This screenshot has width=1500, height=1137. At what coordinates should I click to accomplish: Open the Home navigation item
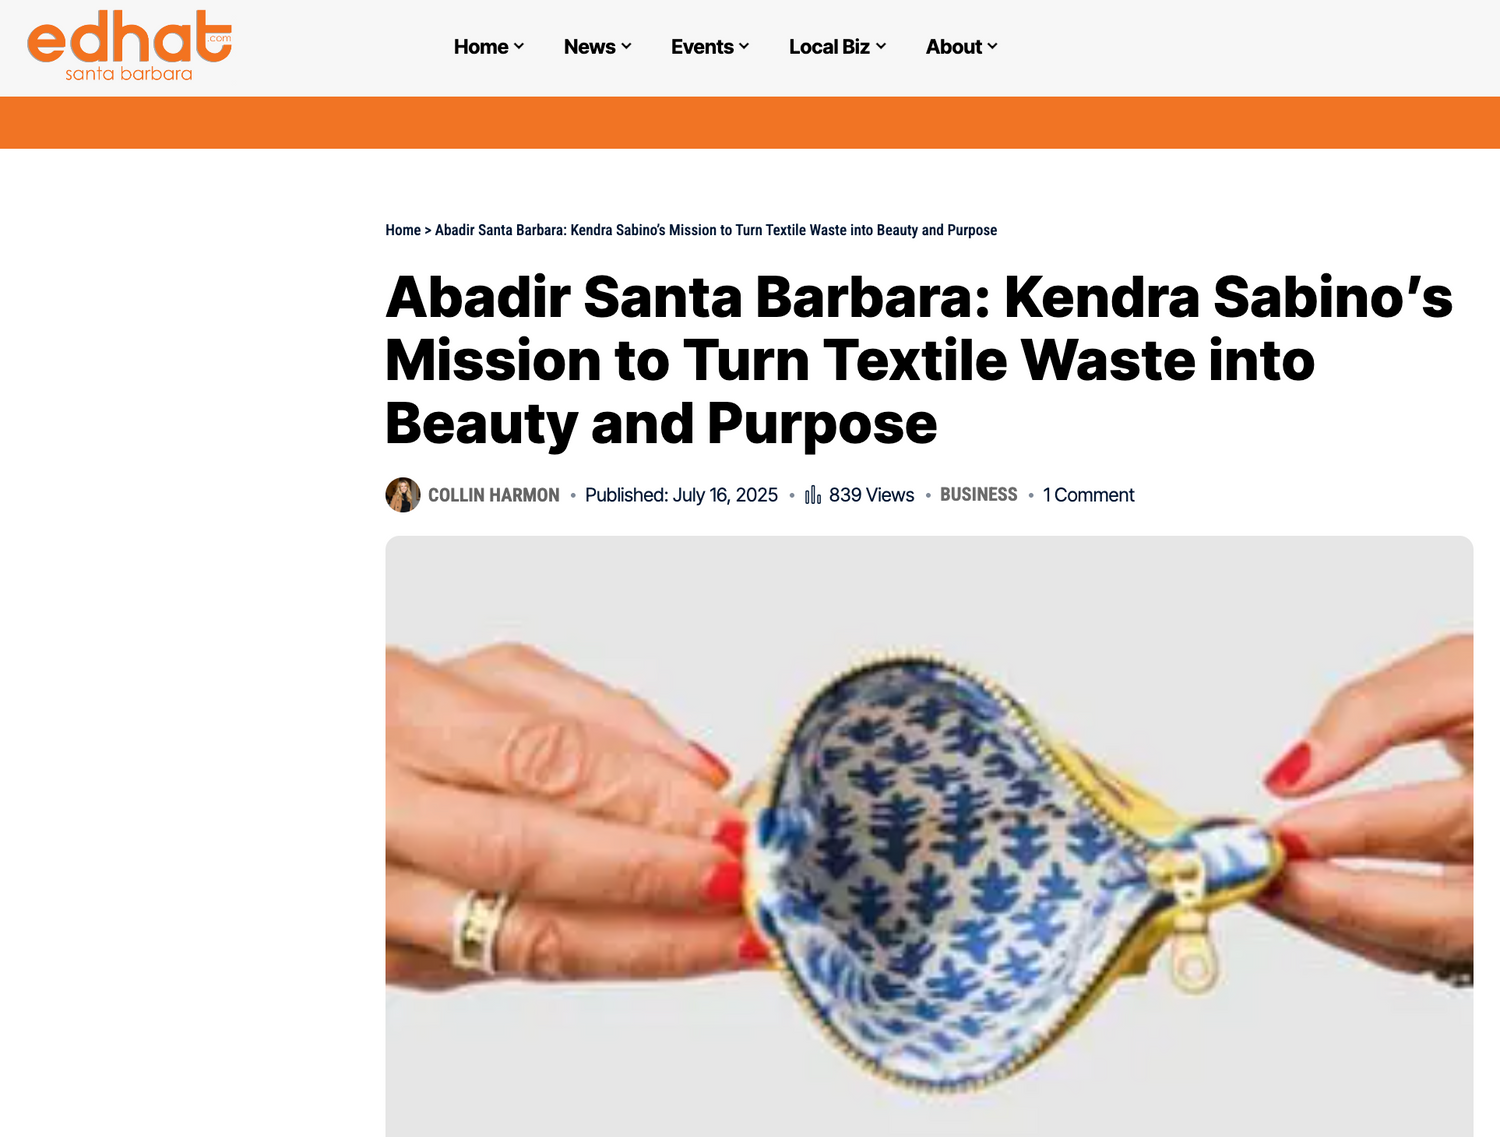(x=481, y=47)
